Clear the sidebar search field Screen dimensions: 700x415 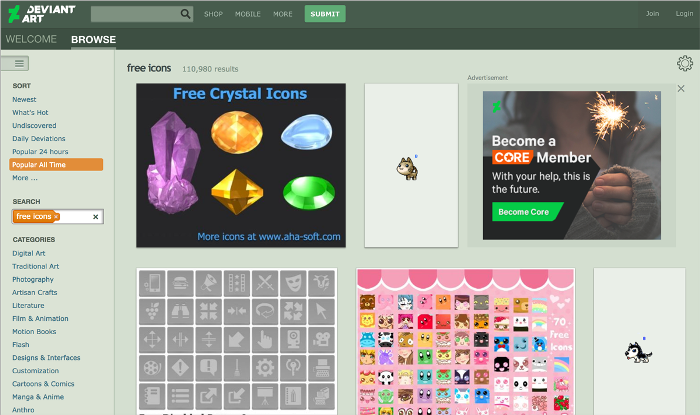click(x=96, y=216)
